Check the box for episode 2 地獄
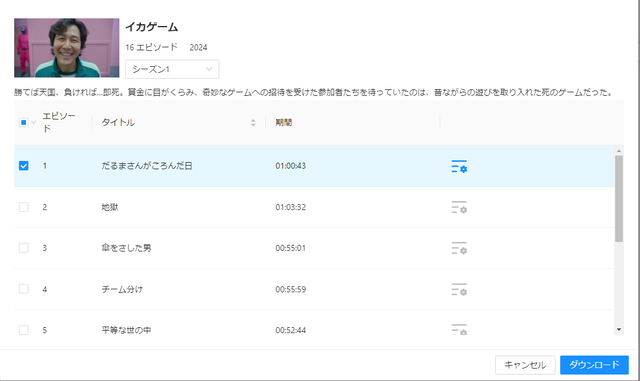The image size is (640, 381). (x=24, y=207)
